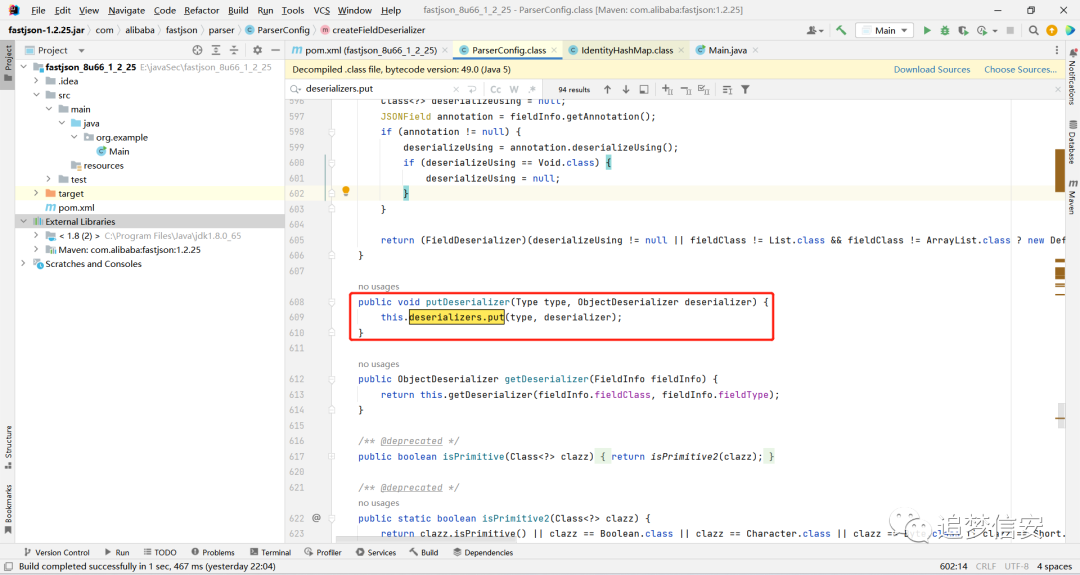Expand the test folder
1080x575 pixels.
[x=49, y=179]
